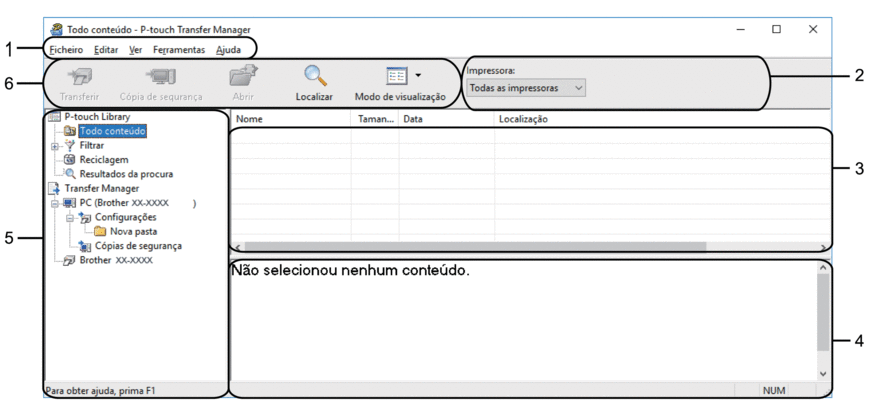The height and width of the screenshot is (416, 881).
Task: Click the Cópias de segurança icon
Action: [86, 246]
